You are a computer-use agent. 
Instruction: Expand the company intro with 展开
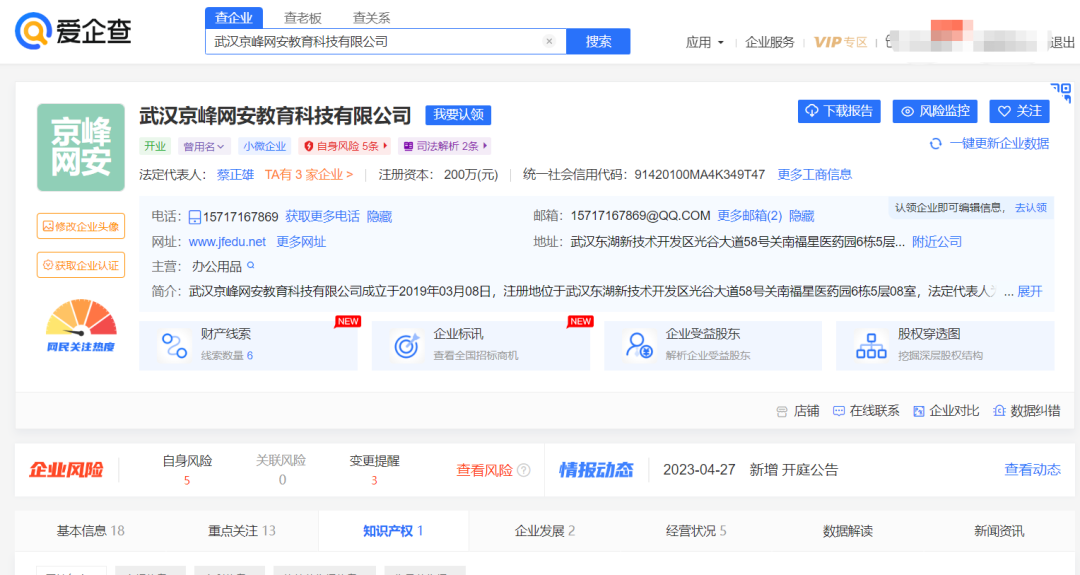pyautogui.click(x=1030, y=291)
